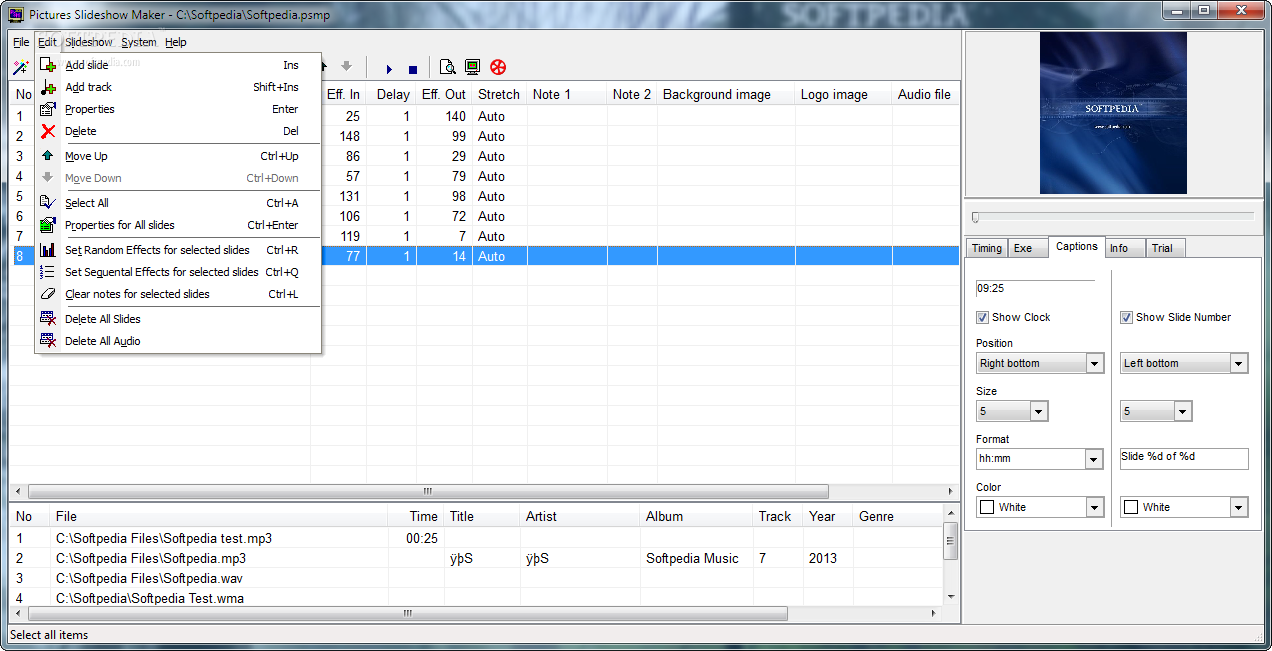This screenshot has width=1272, height=651.
Task: Open the clock Size dropdown
Action: coord(1012,411)
